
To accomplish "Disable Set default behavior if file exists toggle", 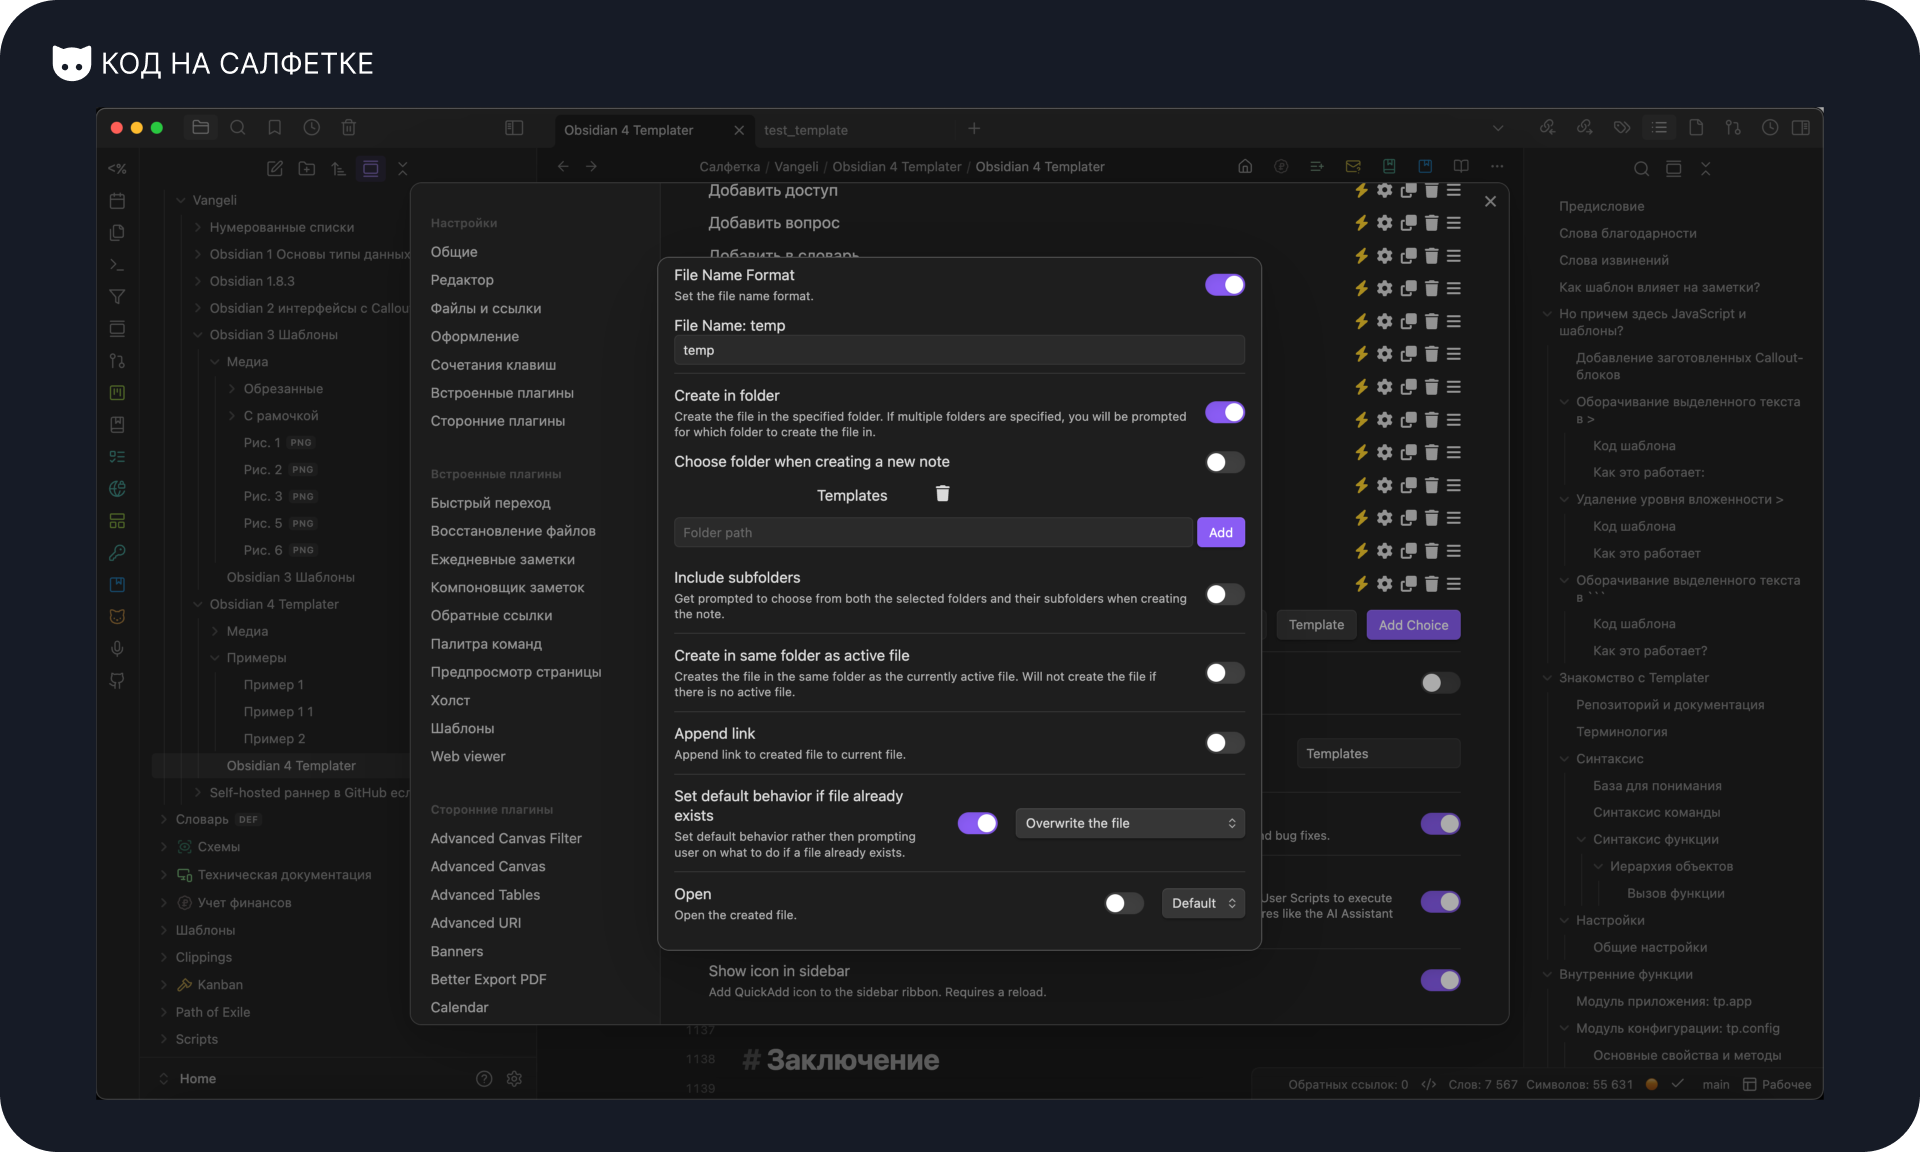I will point(978,823).
